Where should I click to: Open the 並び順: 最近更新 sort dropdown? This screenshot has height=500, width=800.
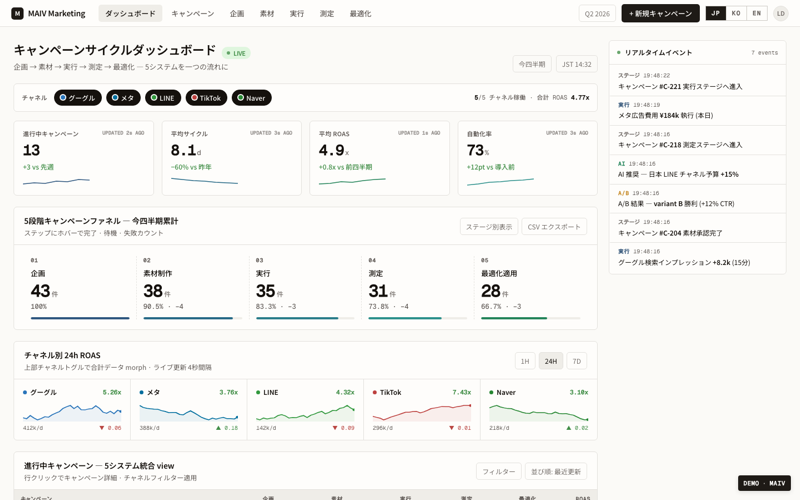(x=556, y=471)
